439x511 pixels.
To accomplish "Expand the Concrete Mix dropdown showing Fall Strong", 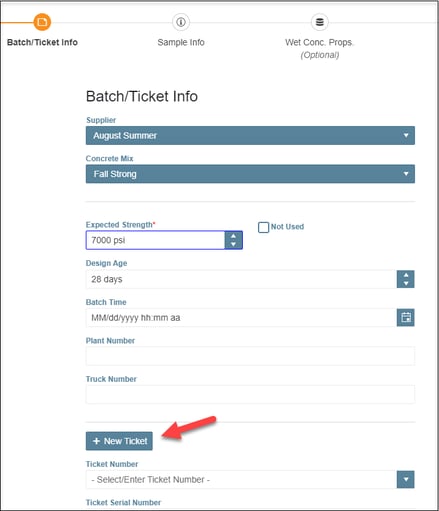I will (250, 174).
